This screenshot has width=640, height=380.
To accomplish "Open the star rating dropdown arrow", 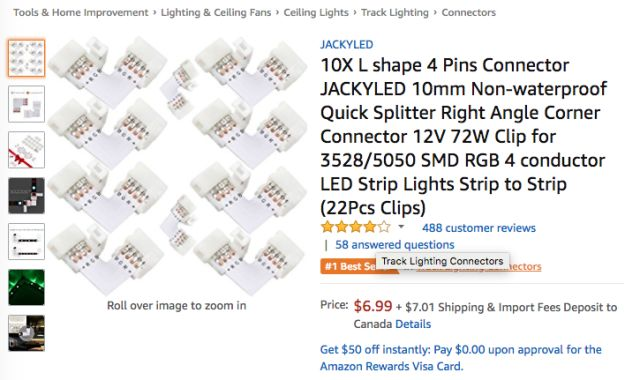I will (401, 227).
